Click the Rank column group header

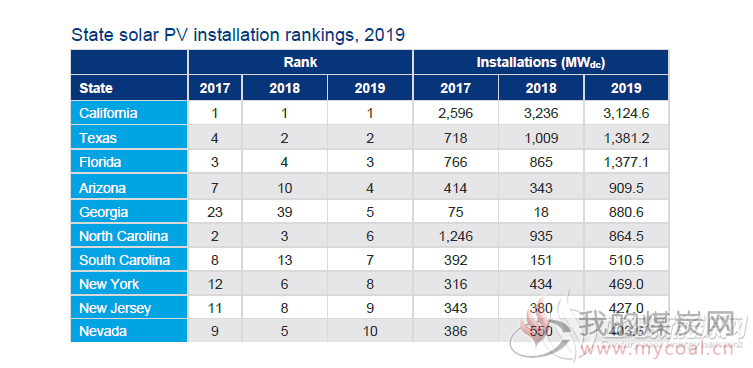pyautogui.click(x=300, y=62)
